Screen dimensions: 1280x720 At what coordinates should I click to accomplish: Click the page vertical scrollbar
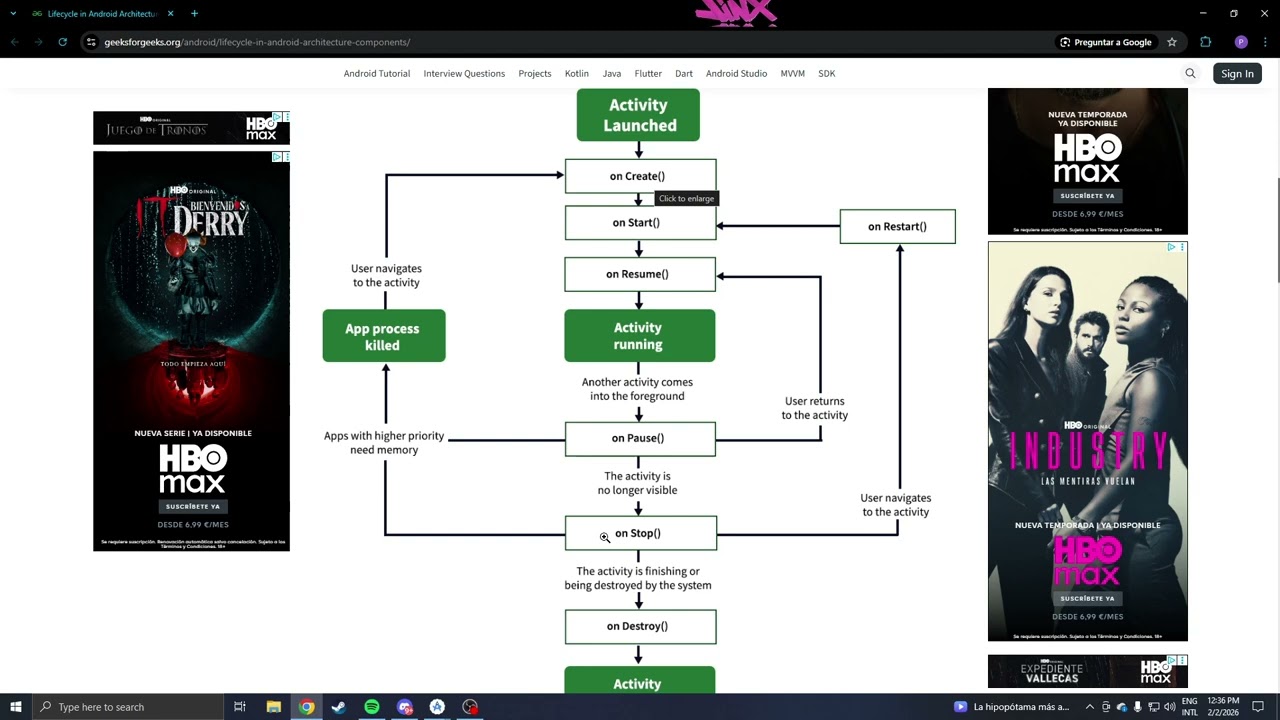click(1277, 230)
